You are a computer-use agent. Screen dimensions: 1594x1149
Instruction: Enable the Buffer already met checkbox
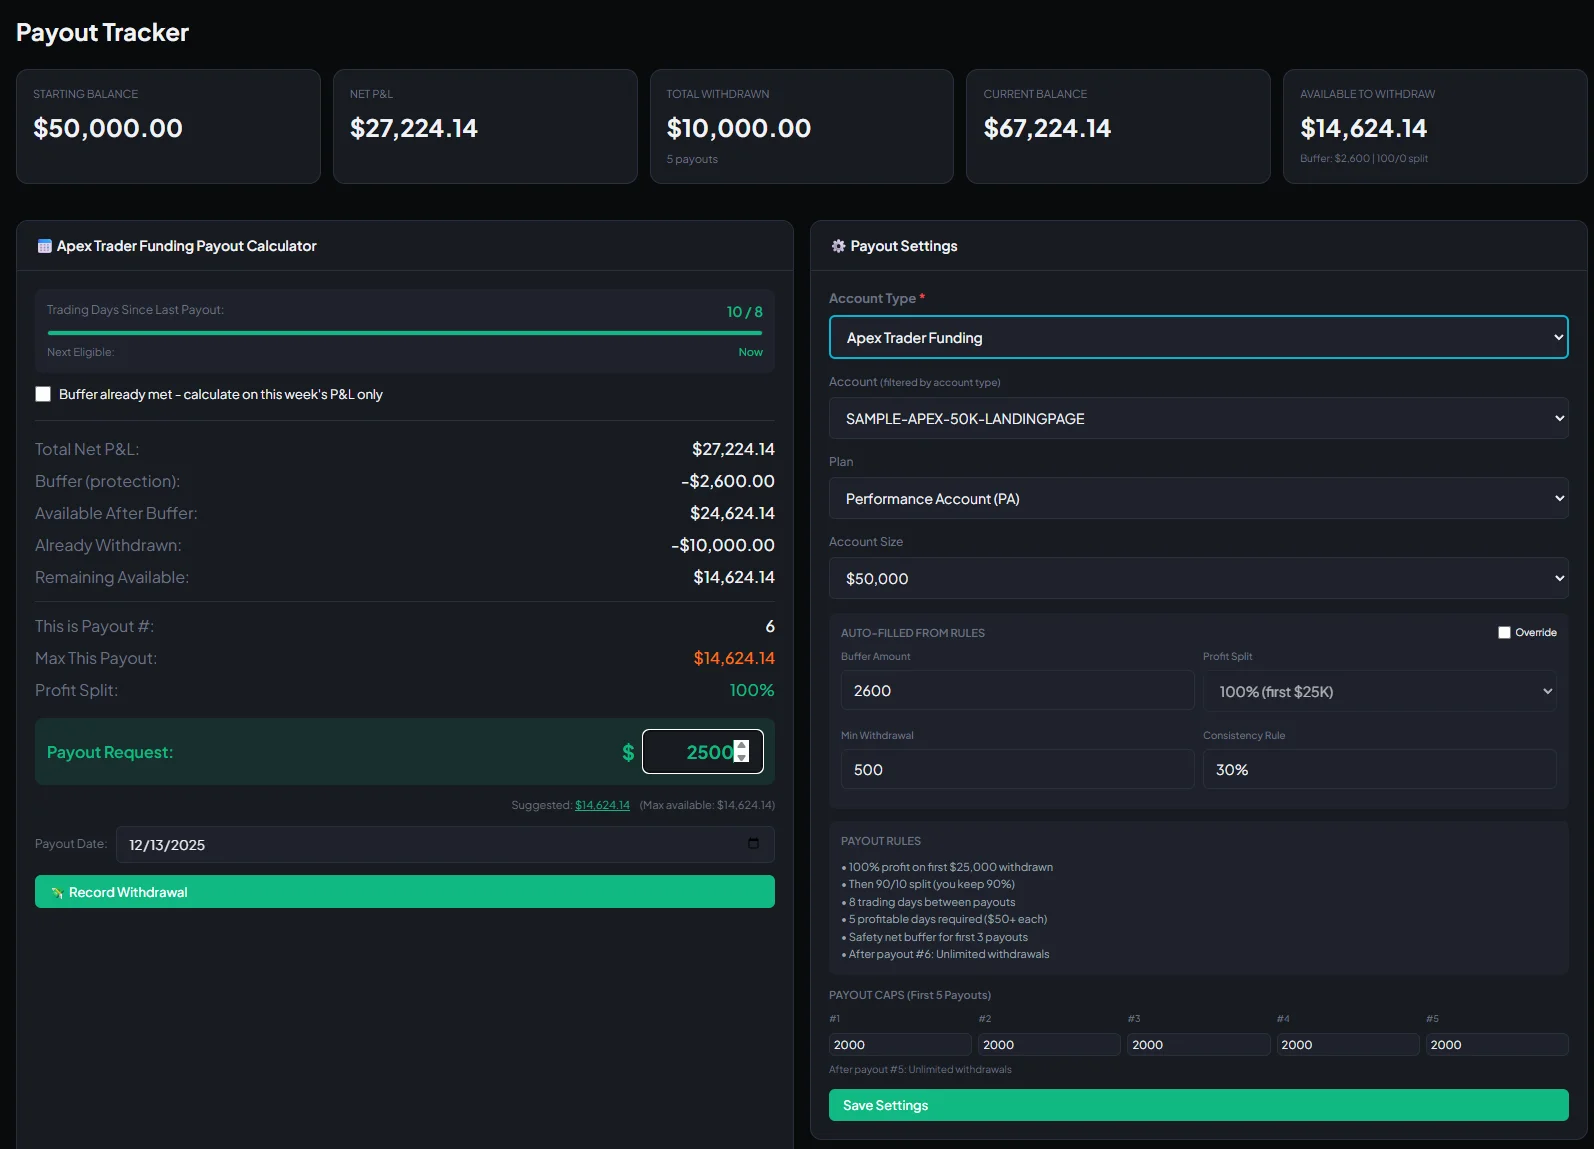(x=43, y=394)
